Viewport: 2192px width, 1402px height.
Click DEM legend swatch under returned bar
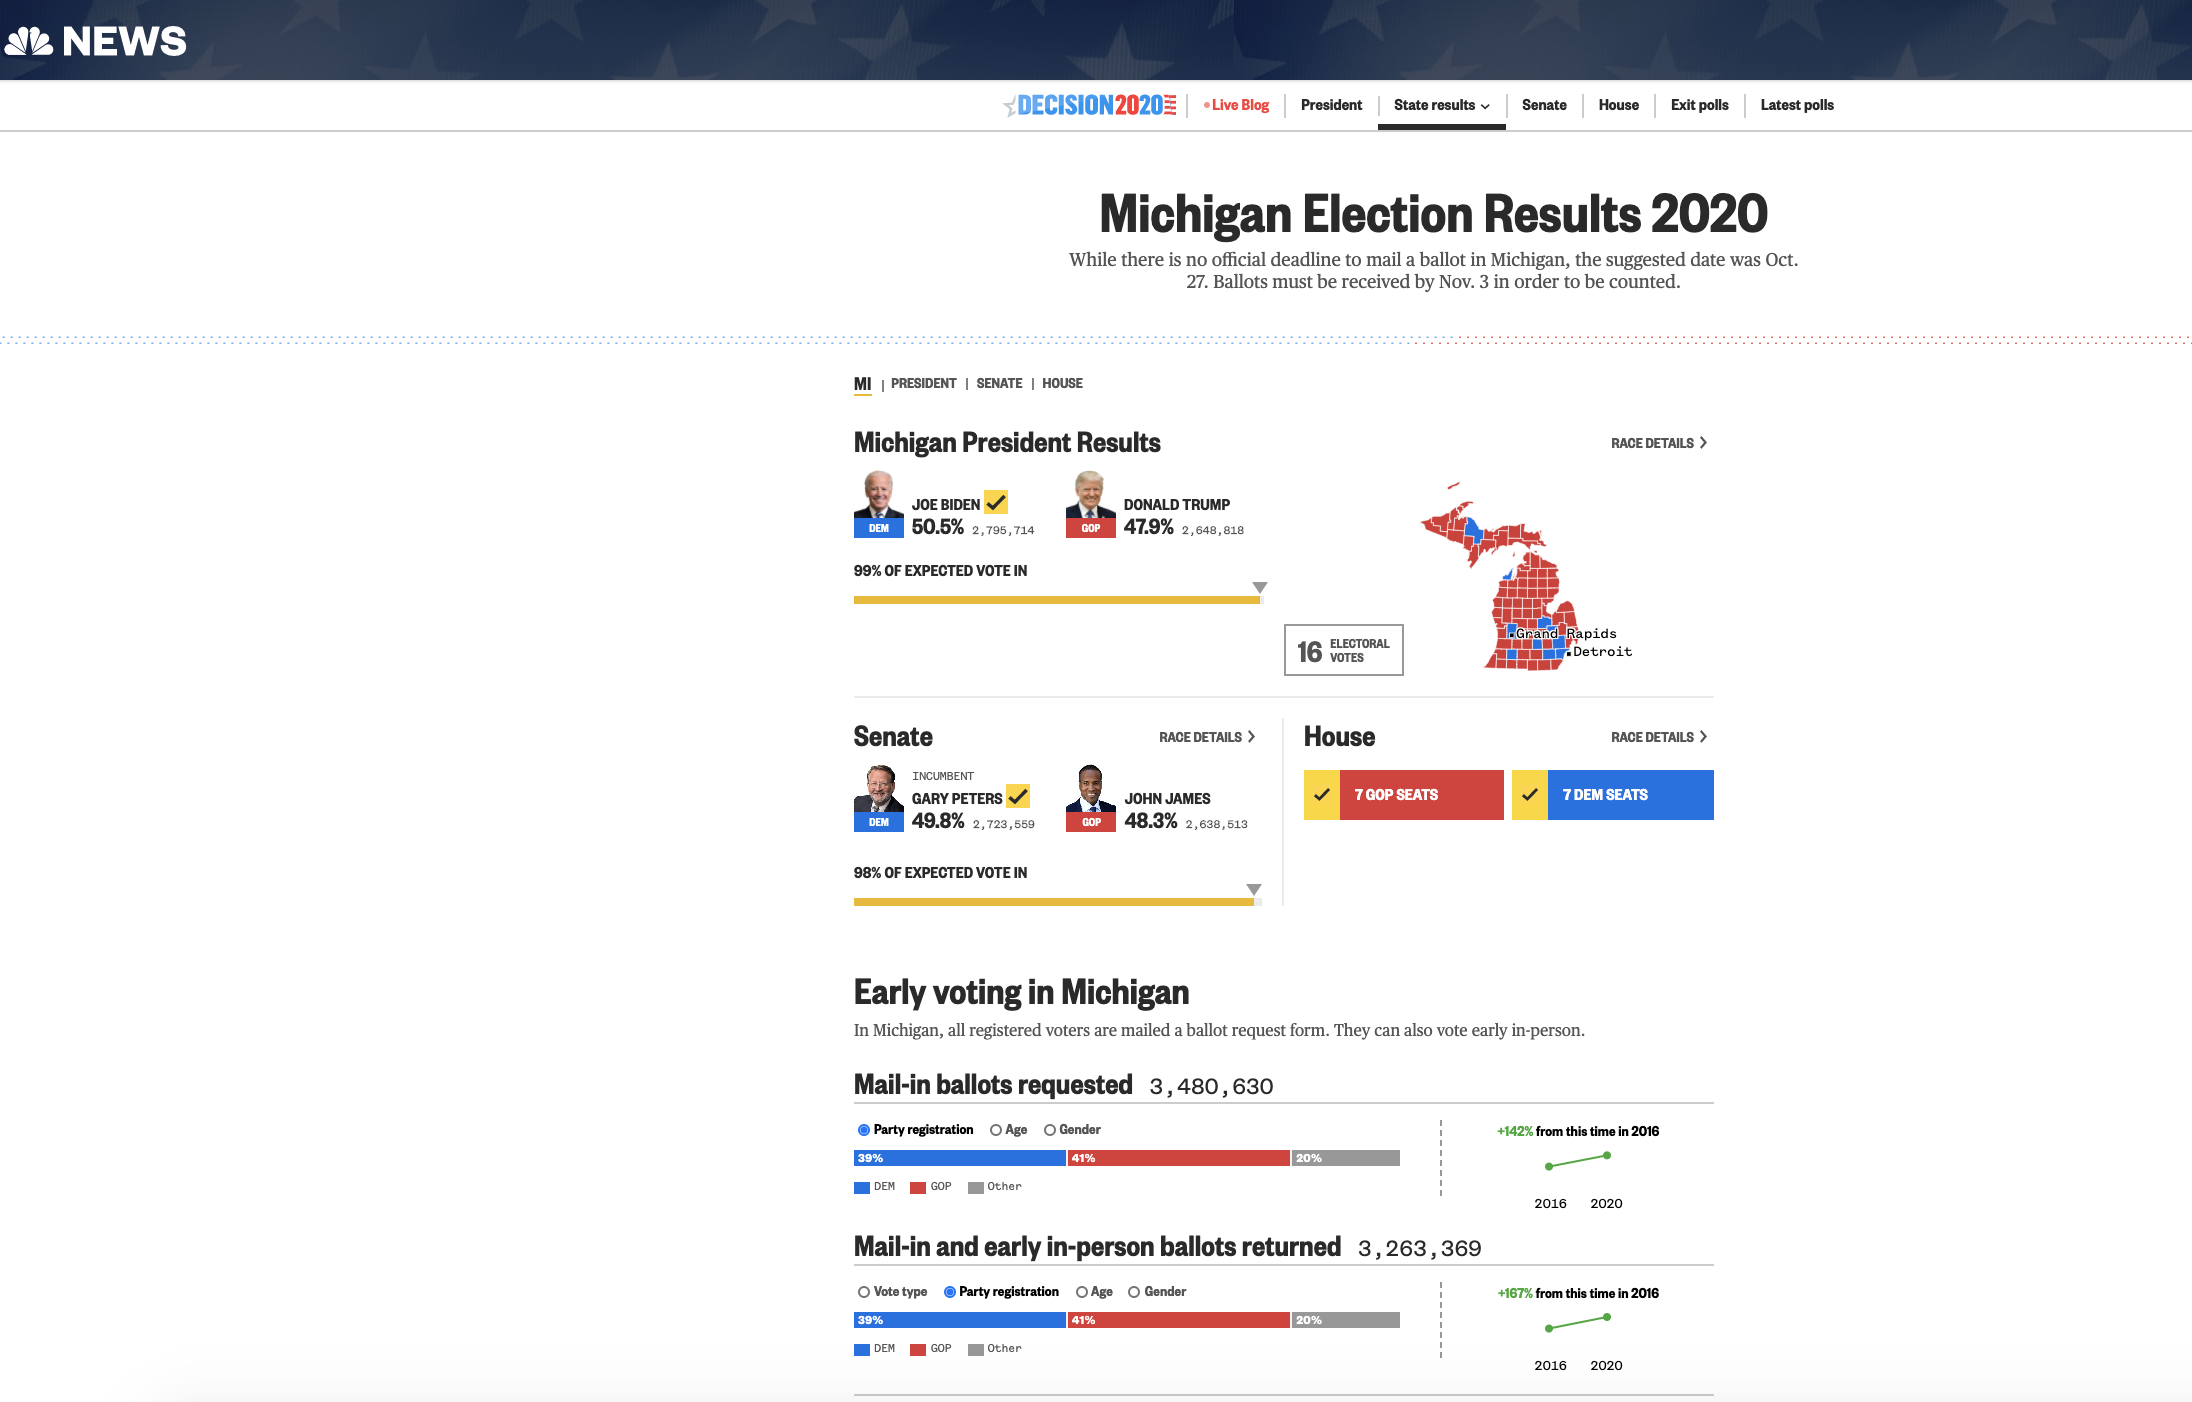862,1350
